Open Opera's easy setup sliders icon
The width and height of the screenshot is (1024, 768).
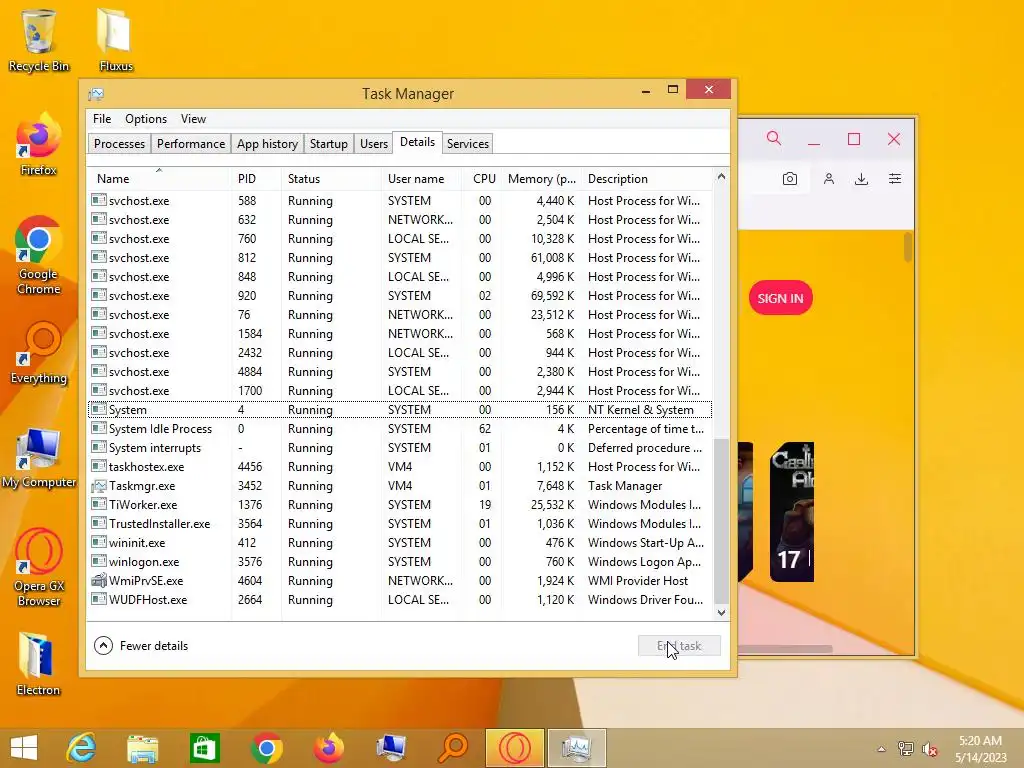click(895, 178)
